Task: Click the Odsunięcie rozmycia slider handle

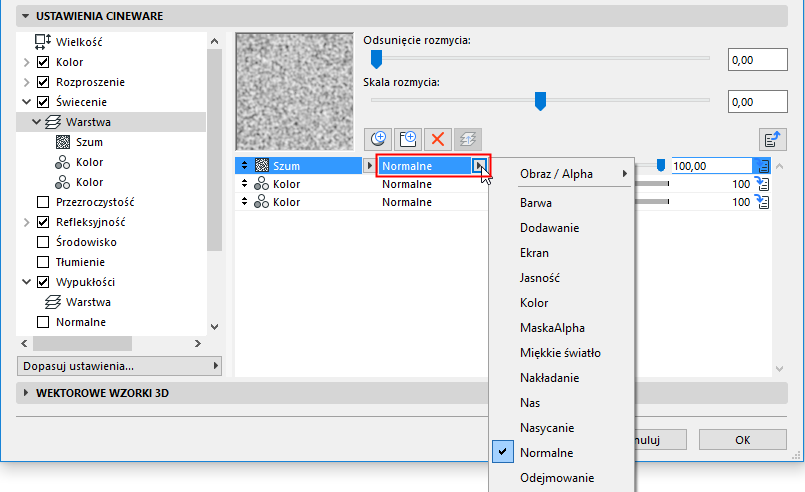Action: coord(376,59)
